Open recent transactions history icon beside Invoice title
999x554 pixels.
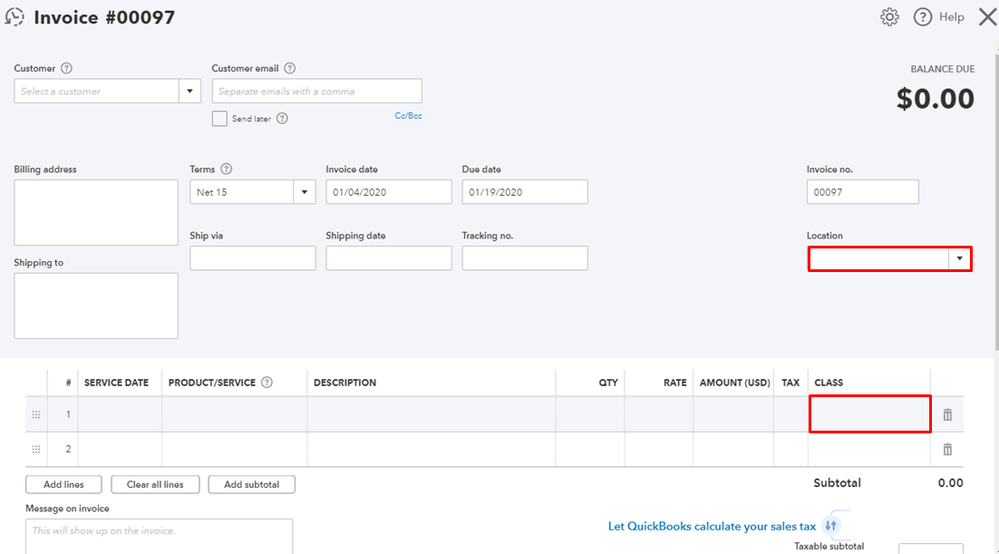click(14, 17)
